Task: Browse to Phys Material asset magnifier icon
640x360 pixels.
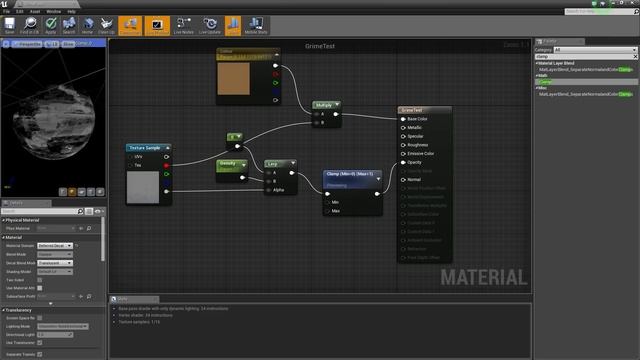Action: point(89,229)
